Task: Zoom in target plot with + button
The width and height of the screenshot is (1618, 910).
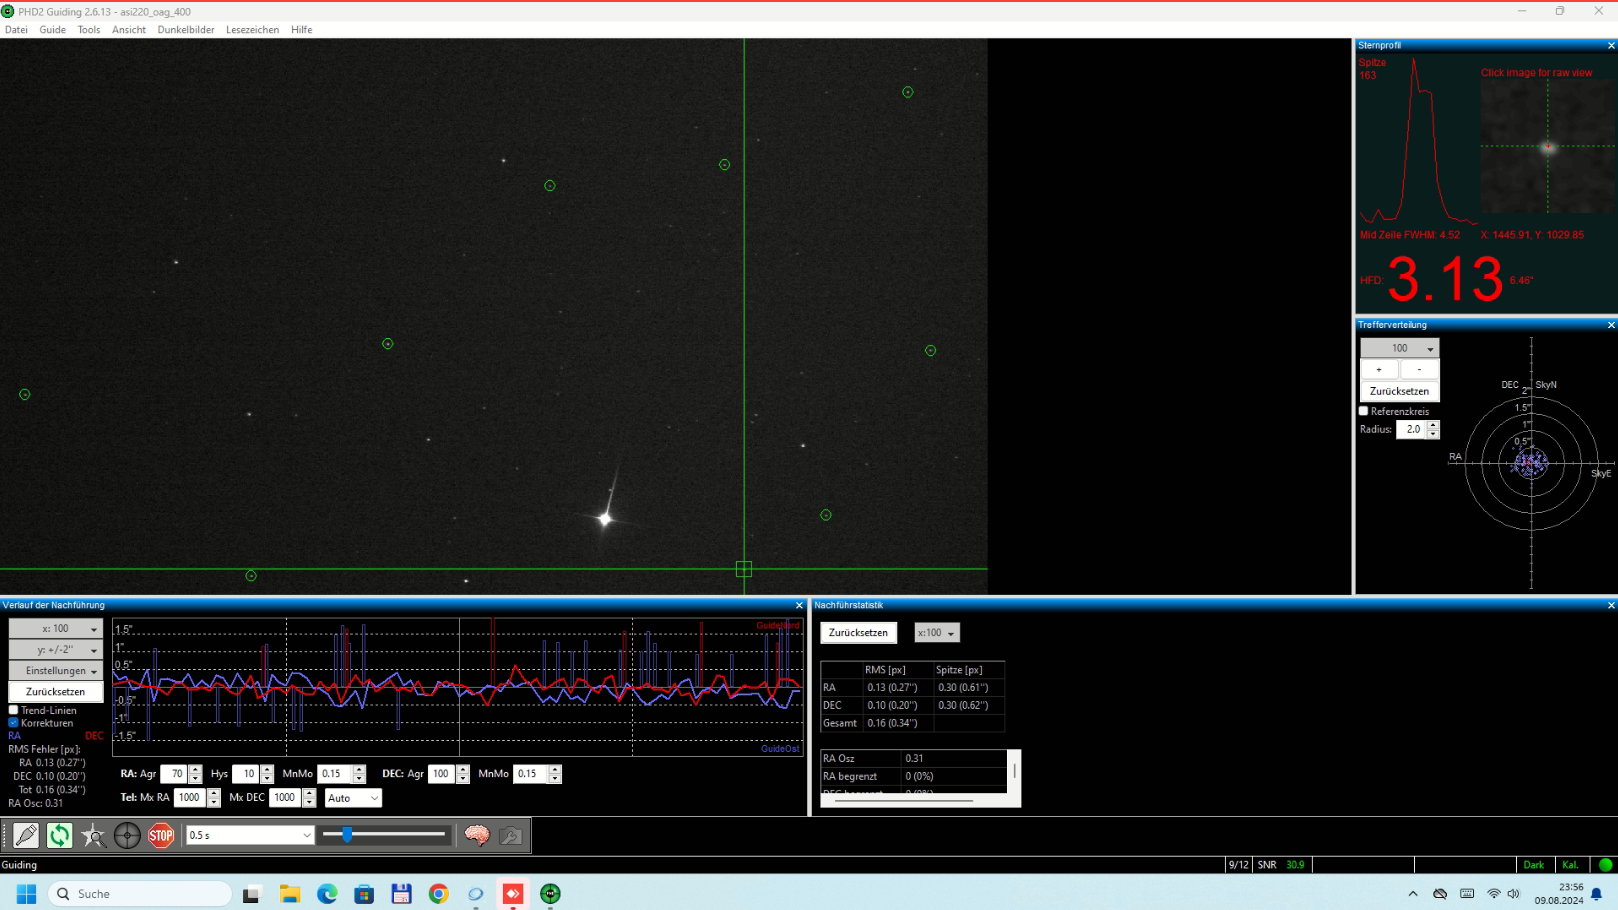Action: 1380,370
